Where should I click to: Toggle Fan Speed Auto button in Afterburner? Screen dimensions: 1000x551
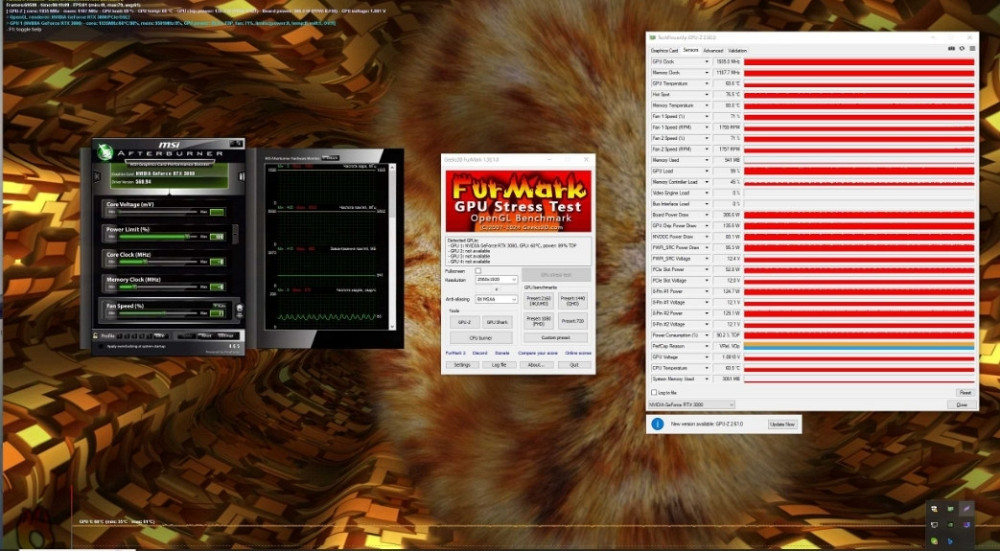pos(219,305)
